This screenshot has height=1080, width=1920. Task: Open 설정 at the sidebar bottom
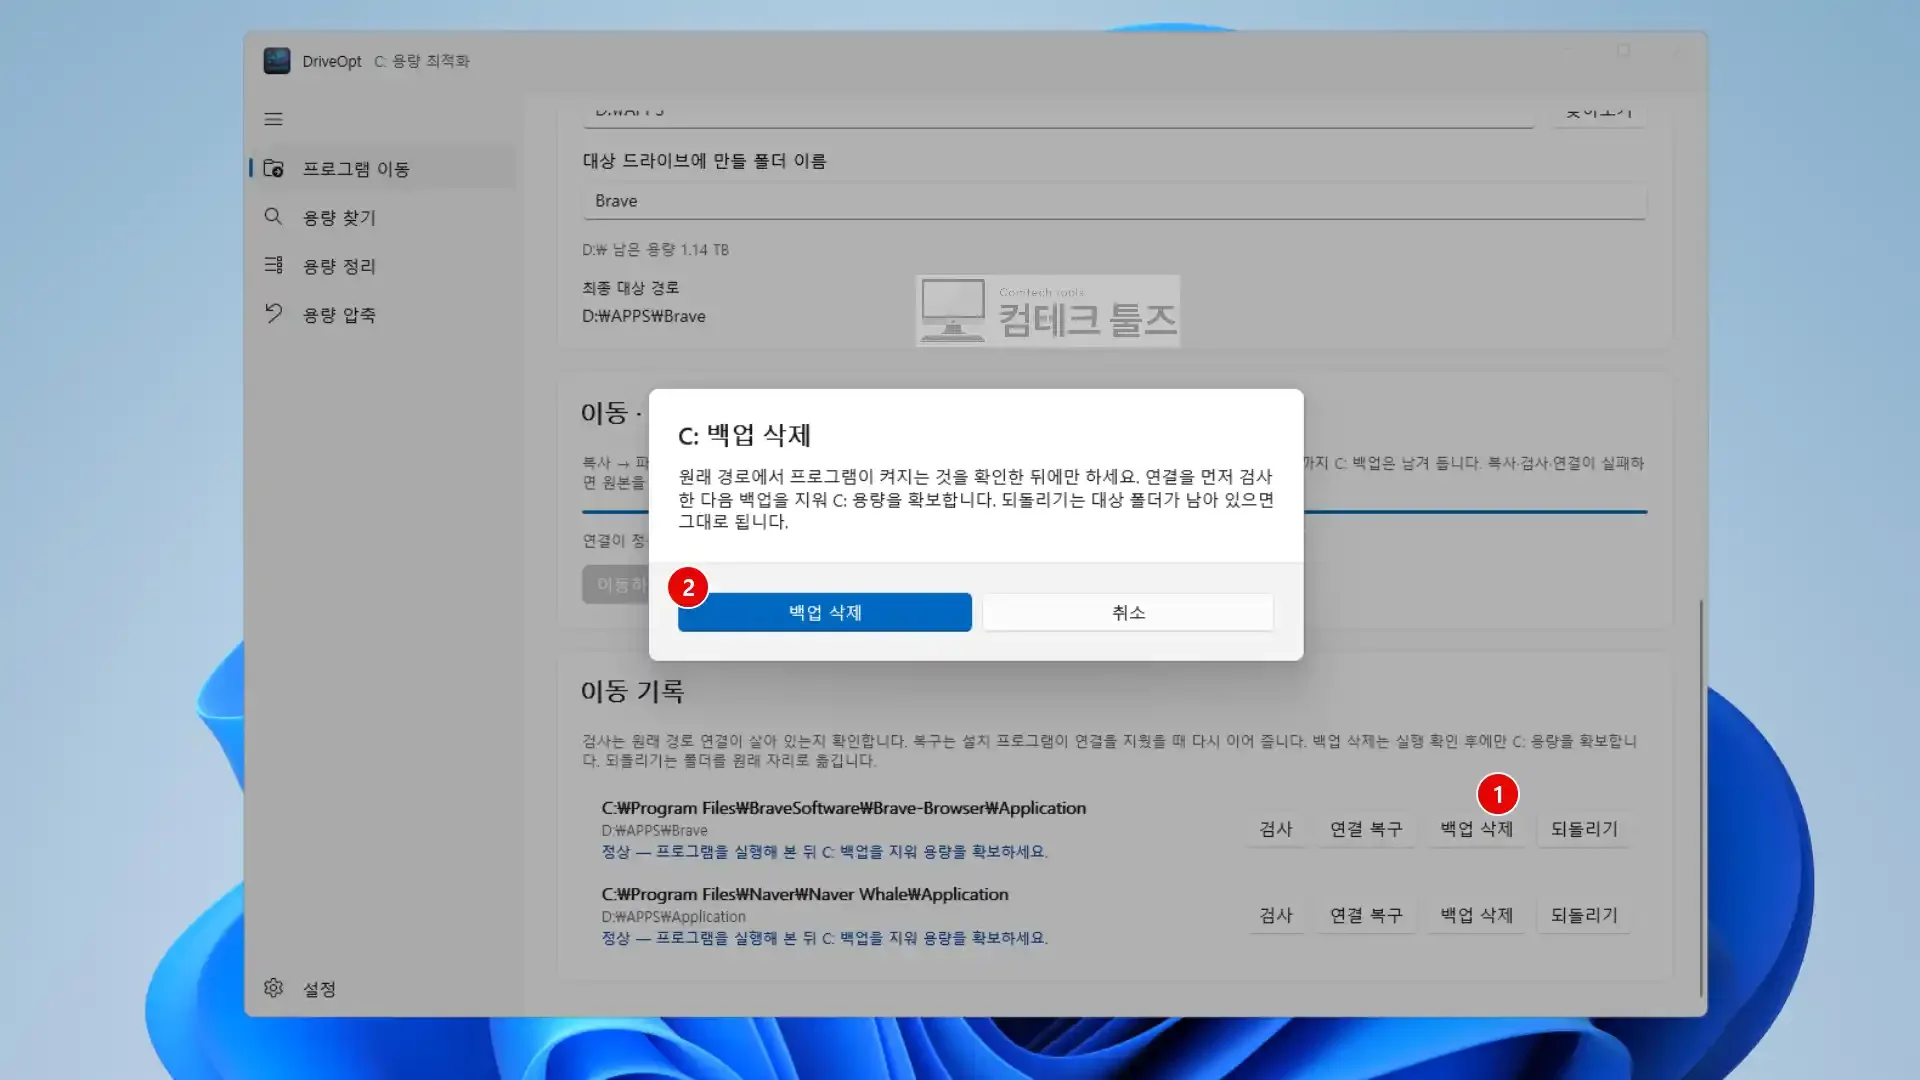point(381,988)
